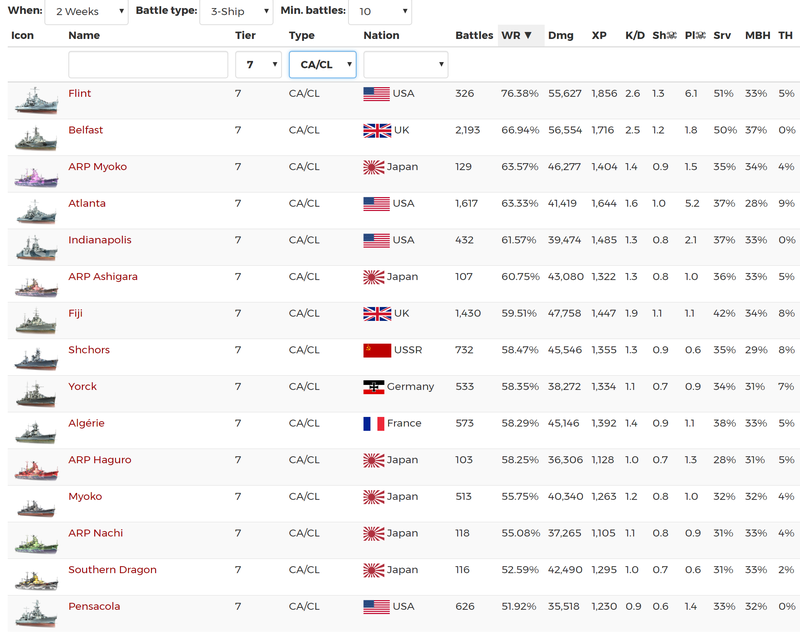Open the Nation filter dropdown

[x=405, y=65]
